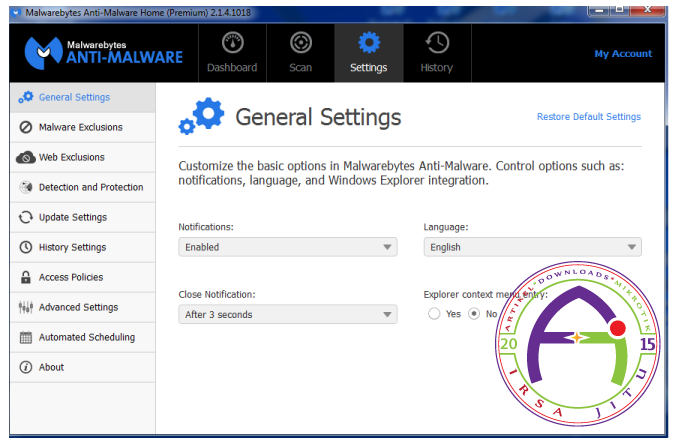The image size is (673, 442).
Task: Select No for Explorer context menu entry
Action: [x=474, y=314]
